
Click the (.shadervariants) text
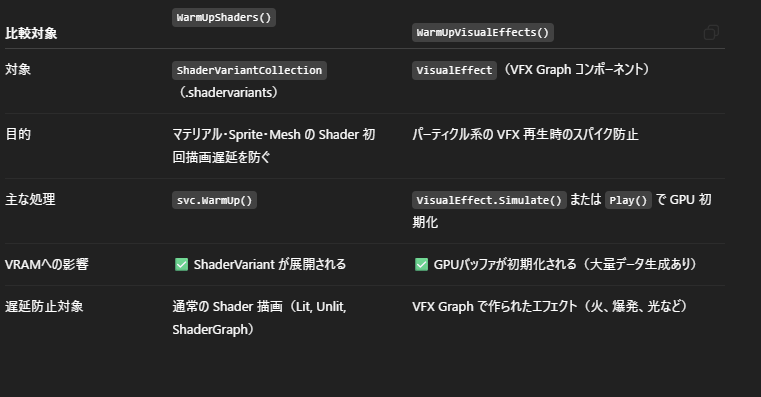point(225,92)
